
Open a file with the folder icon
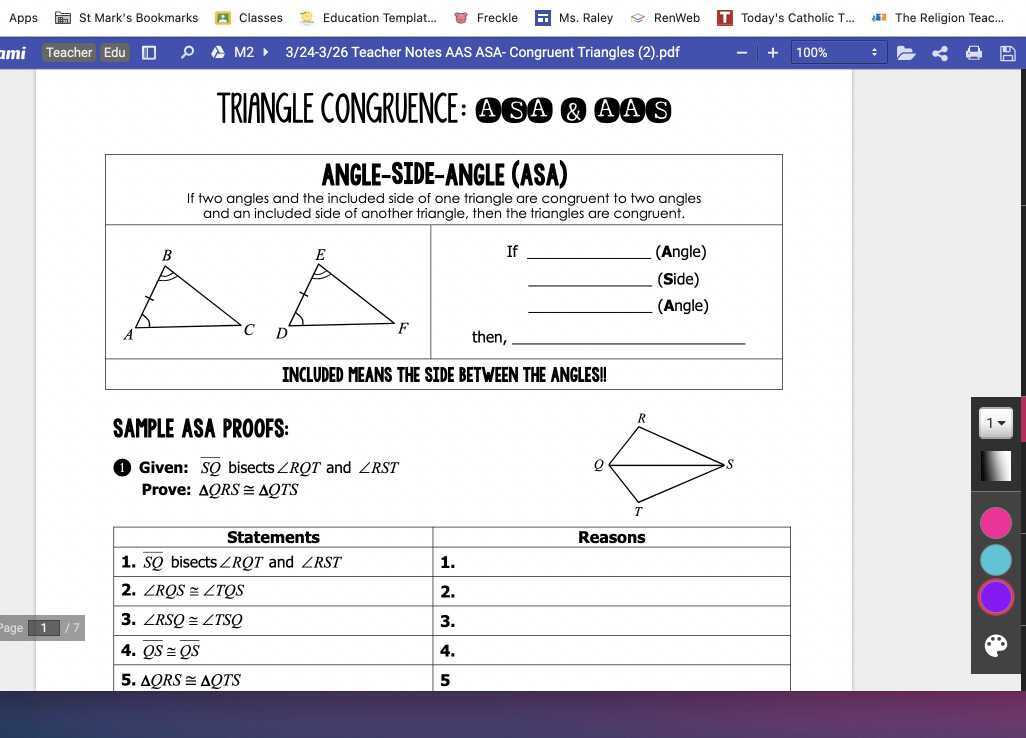[906, 52]
